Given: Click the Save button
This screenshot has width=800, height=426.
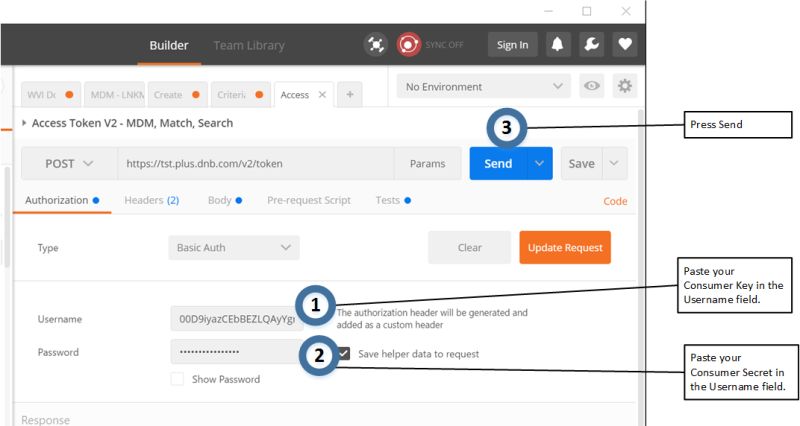Looking at the screenshot, I should [x=582, y=164].
